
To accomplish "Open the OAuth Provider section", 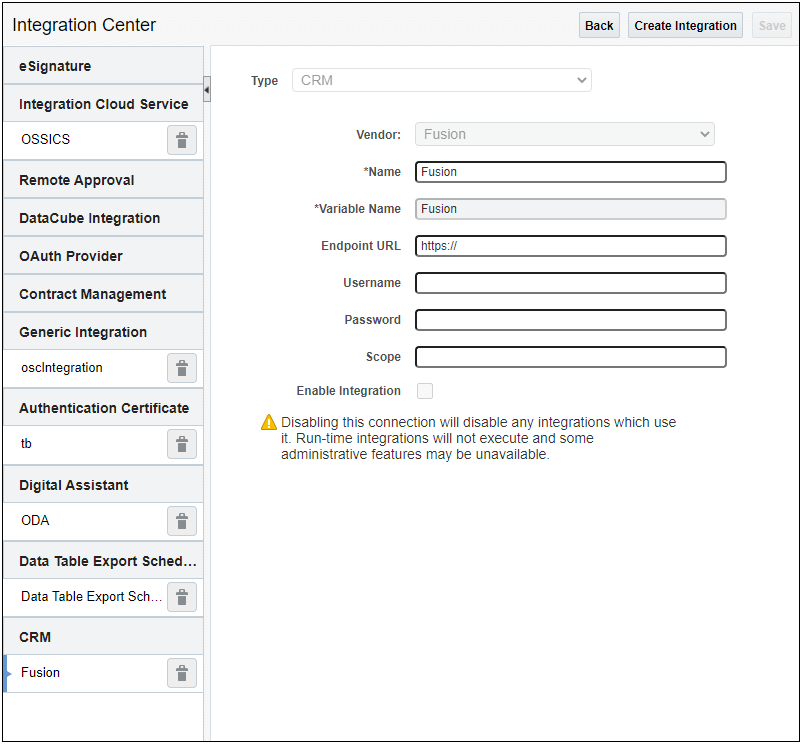I will [71, 256].
